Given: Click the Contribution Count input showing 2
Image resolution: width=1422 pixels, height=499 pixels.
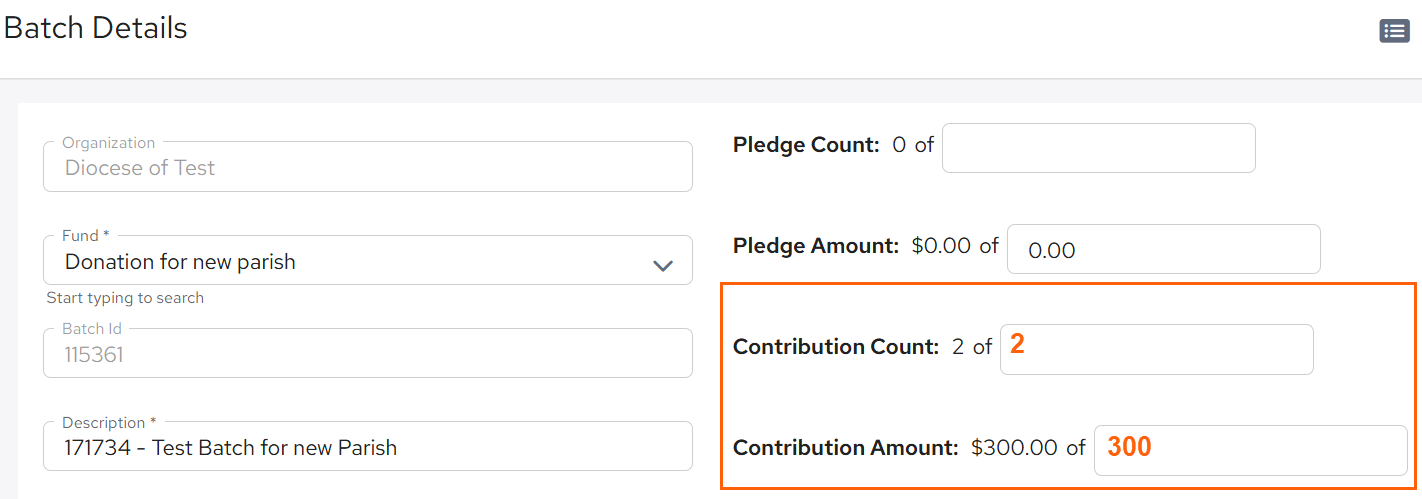Looking at the screenshot, I should [x=1156, y=349].
